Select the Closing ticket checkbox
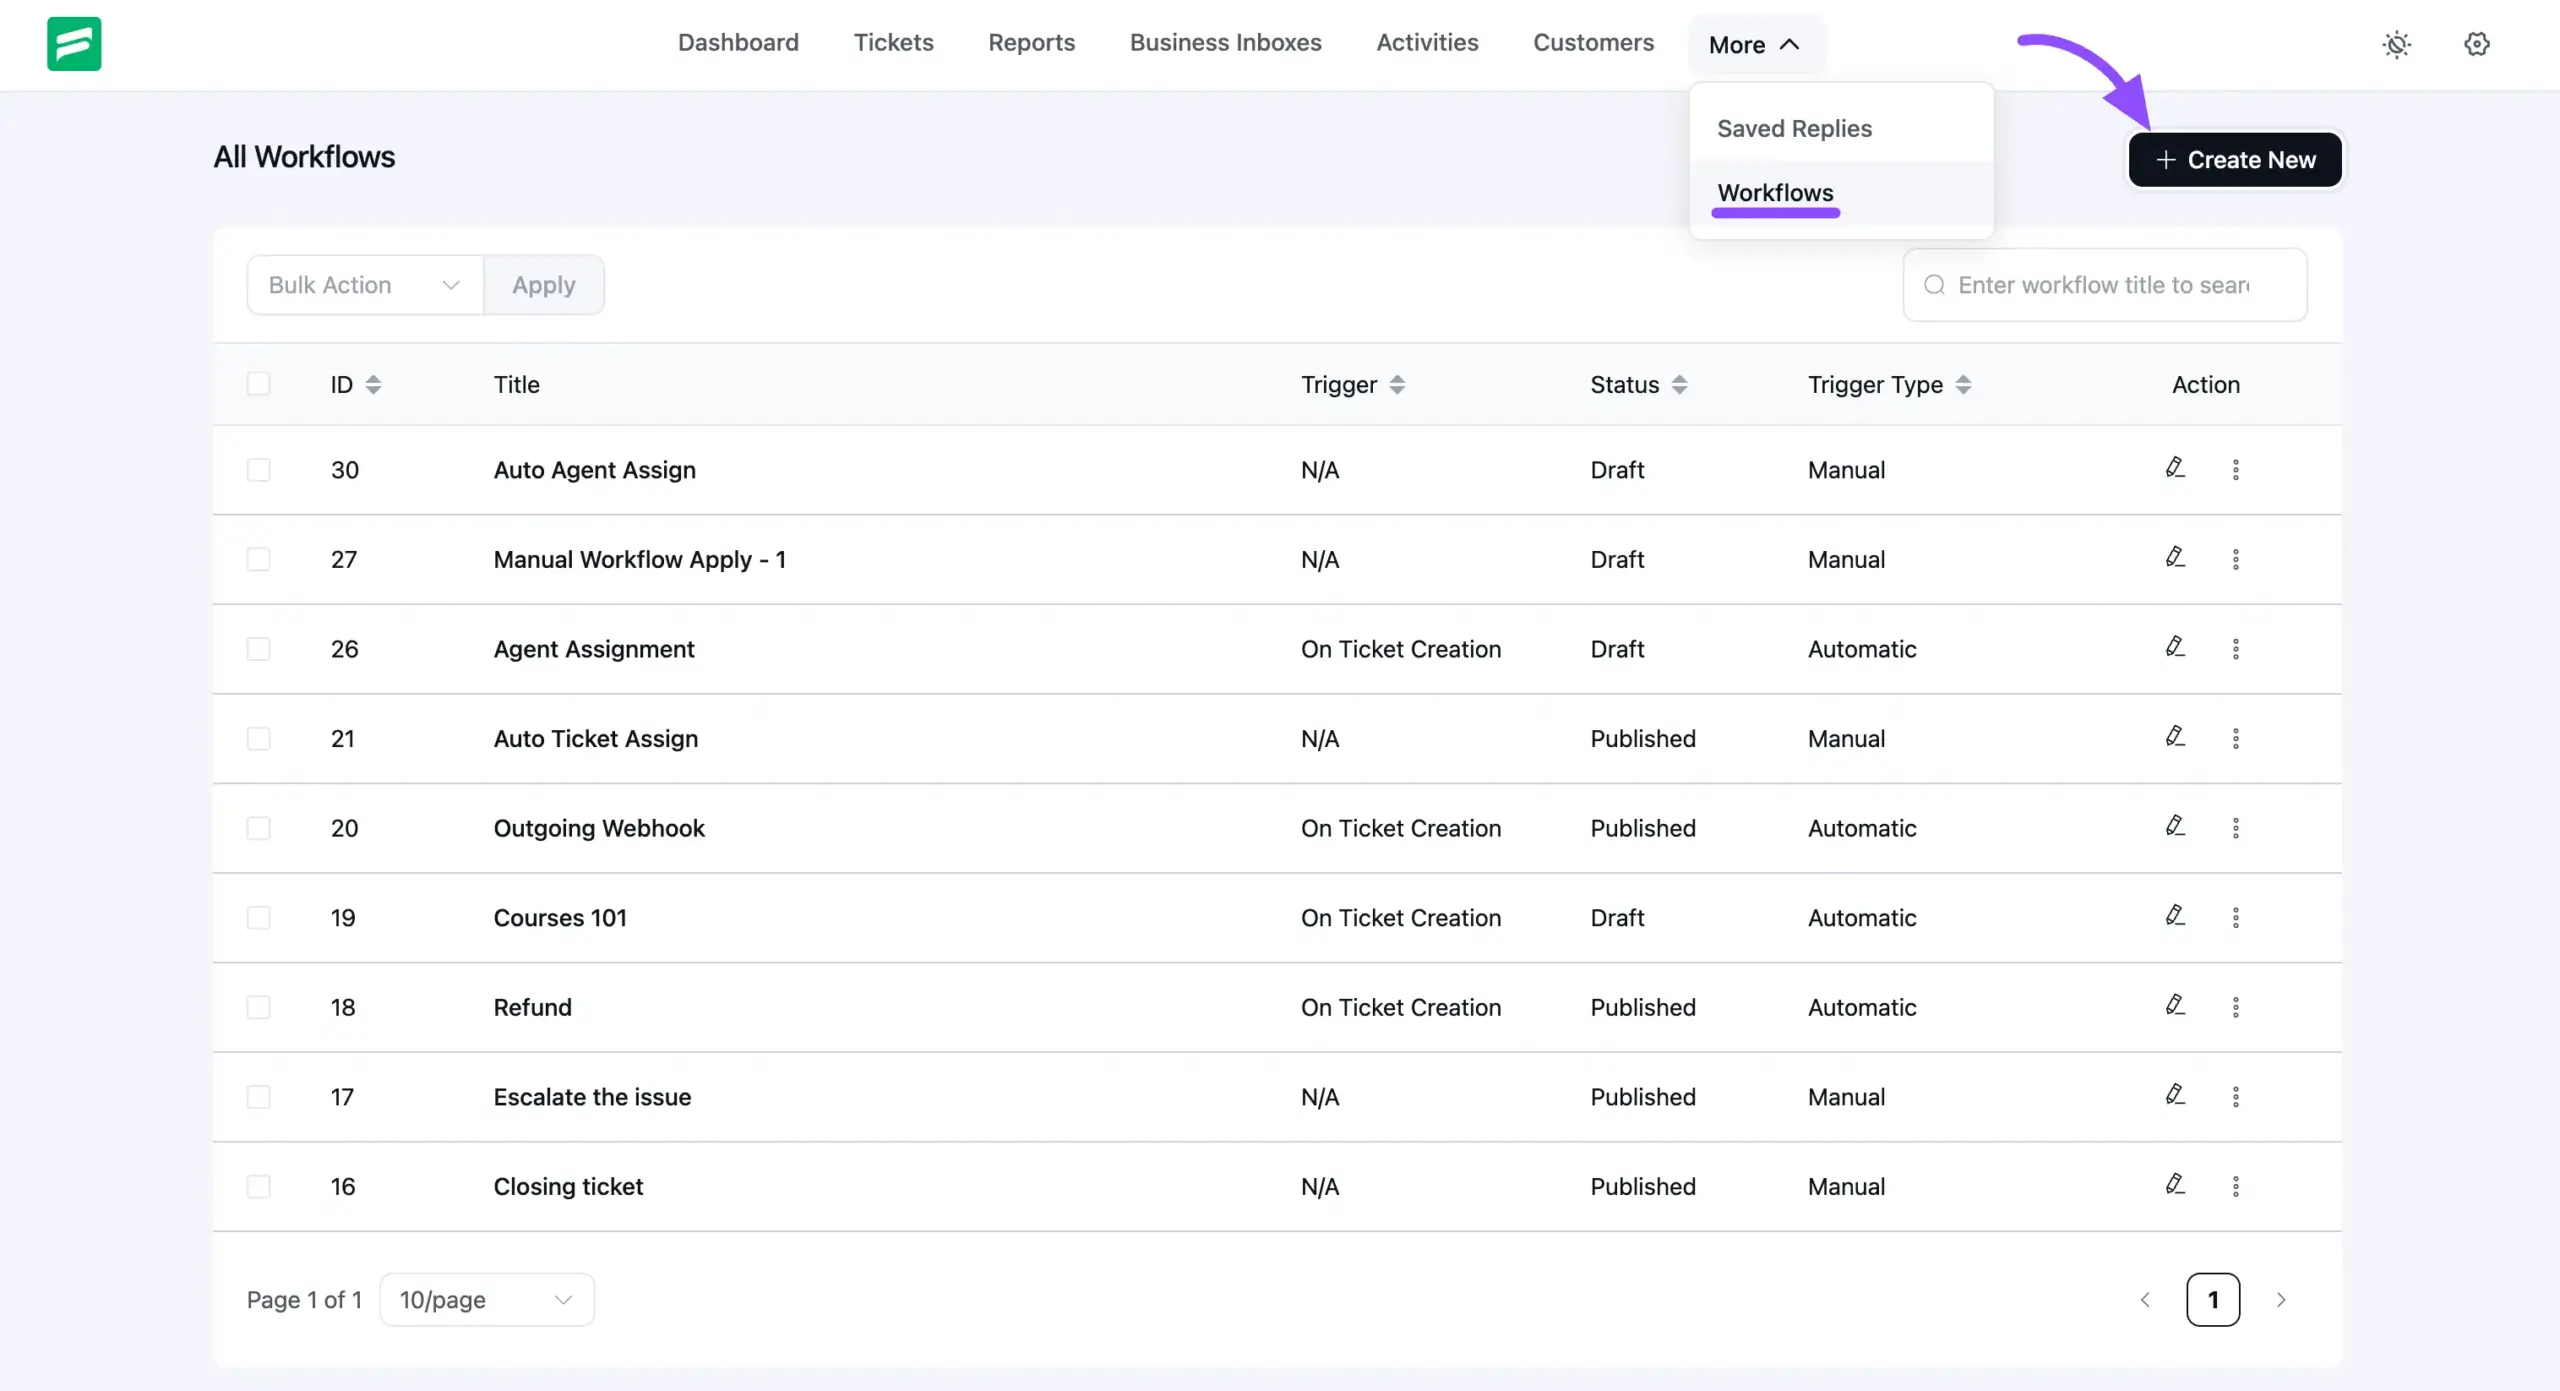 click(259, 1186)
